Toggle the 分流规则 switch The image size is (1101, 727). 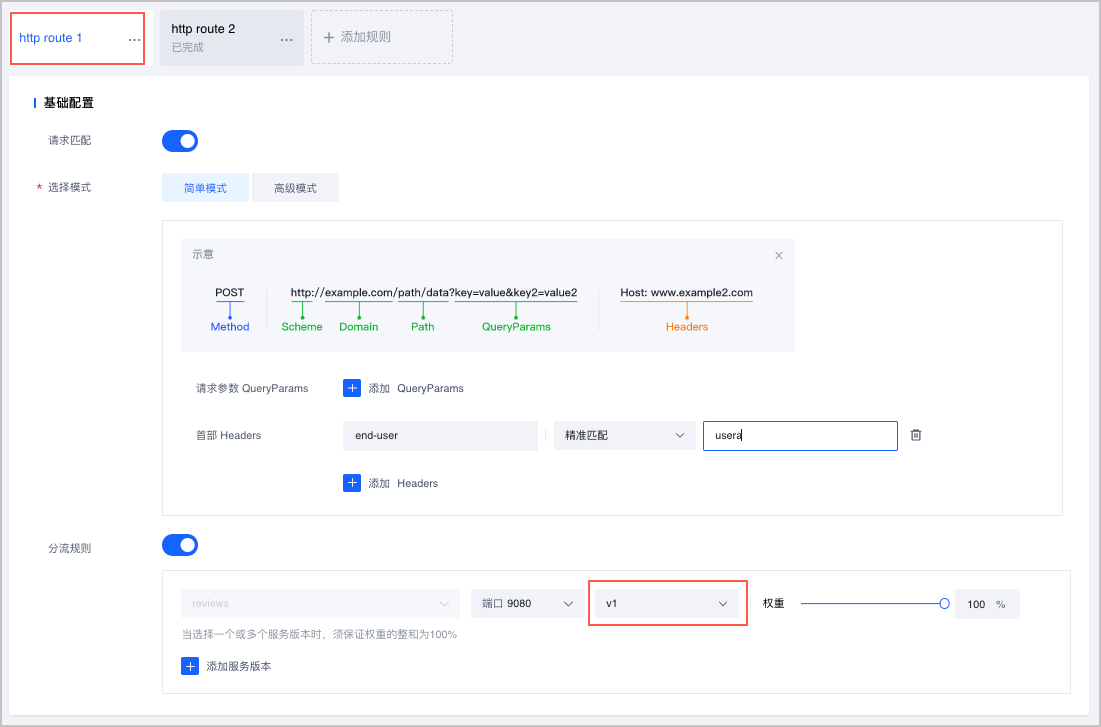tap(180, 545)
